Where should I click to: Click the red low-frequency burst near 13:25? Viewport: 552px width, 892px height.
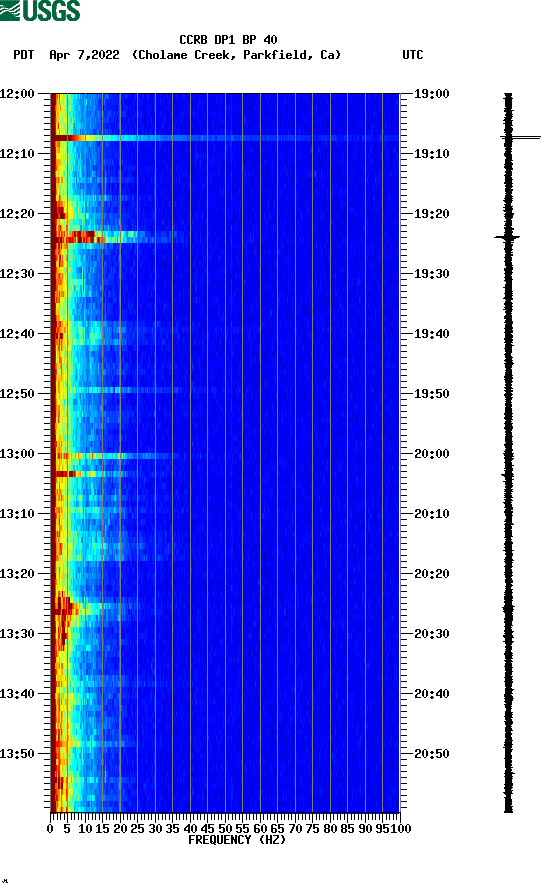click(x=65, y=606)
